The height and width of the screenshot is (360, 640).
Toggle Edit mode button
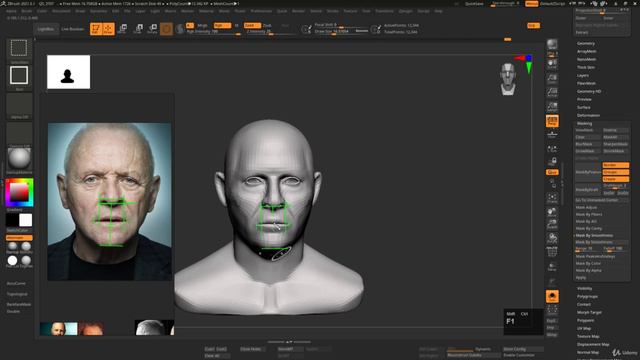coord(96,29)
